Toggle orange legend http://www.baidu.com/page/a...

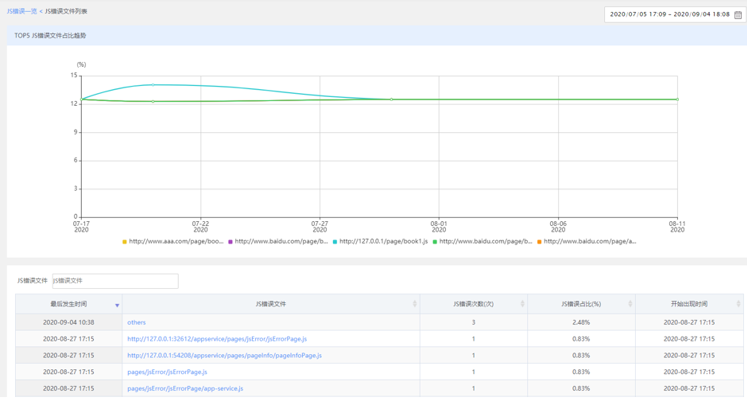[x=586, y=241]
